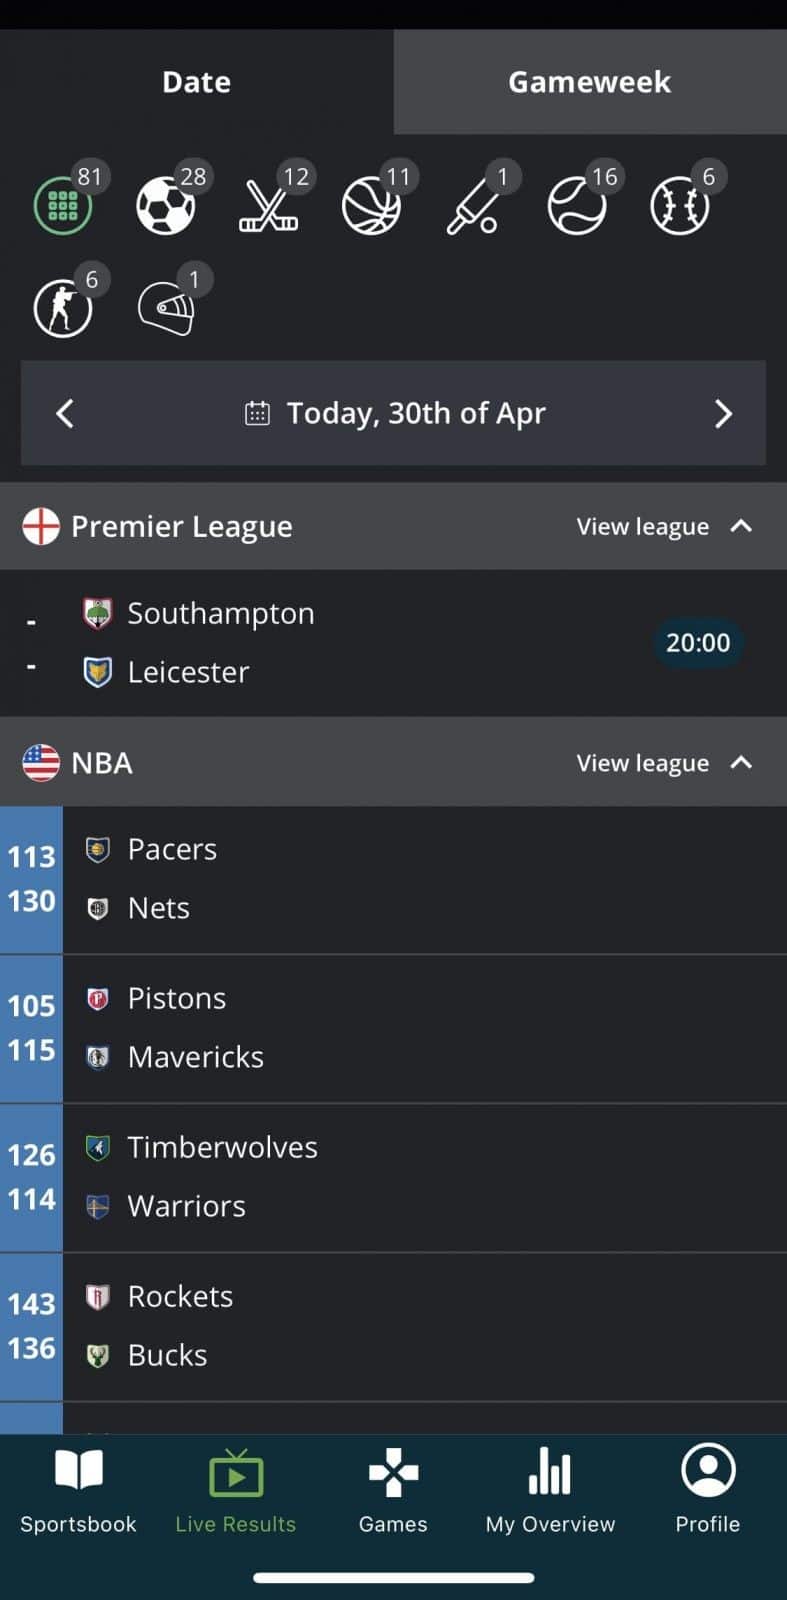Filter by tennis ball icon
Viewport: 787px width, 1600px height.
577,206
